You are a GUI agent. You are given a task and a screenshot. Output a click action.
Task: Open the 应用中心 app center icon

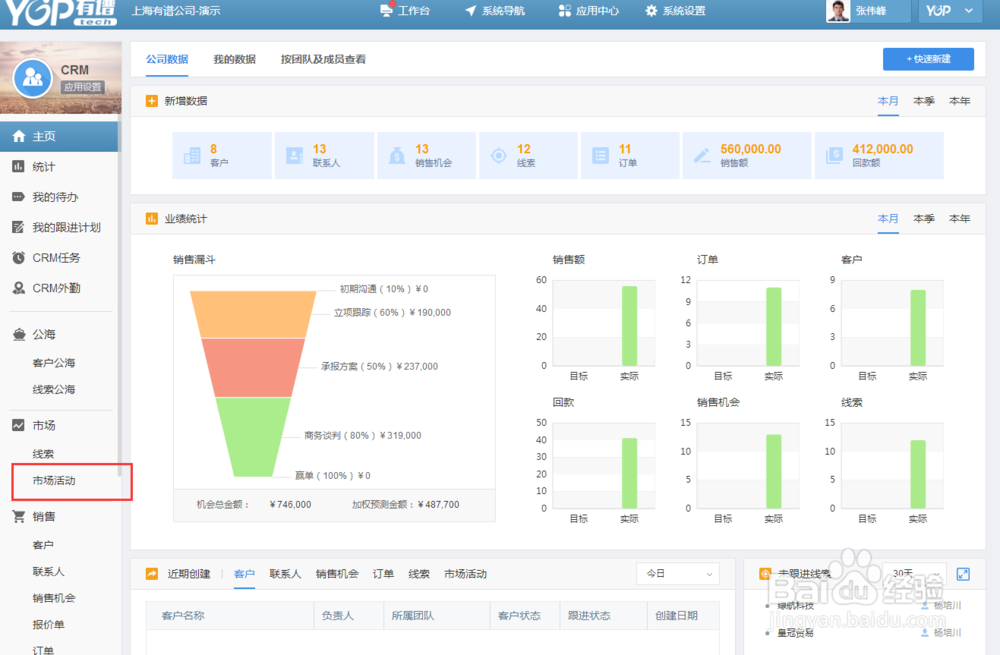(564, 10)
